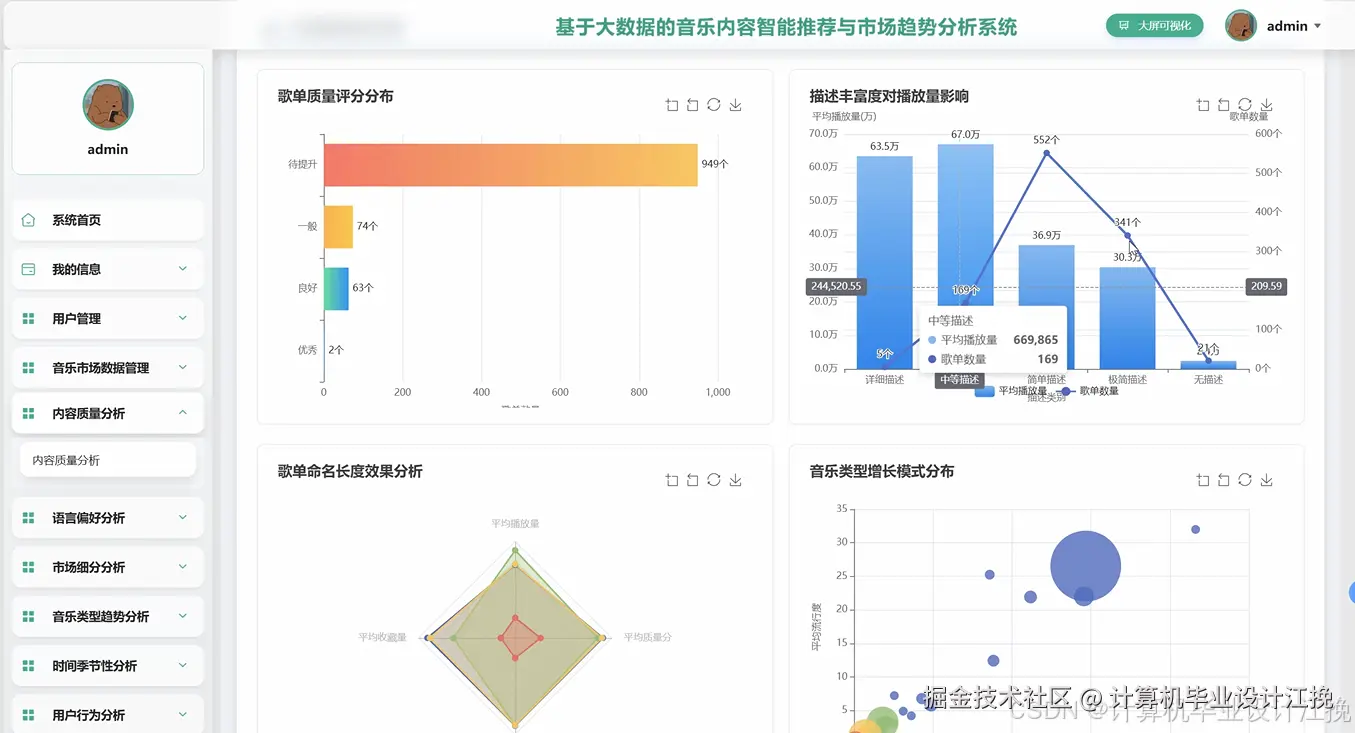1355x733 pixels.
Task: Click the system title heading in header
Action: (786, 27)
